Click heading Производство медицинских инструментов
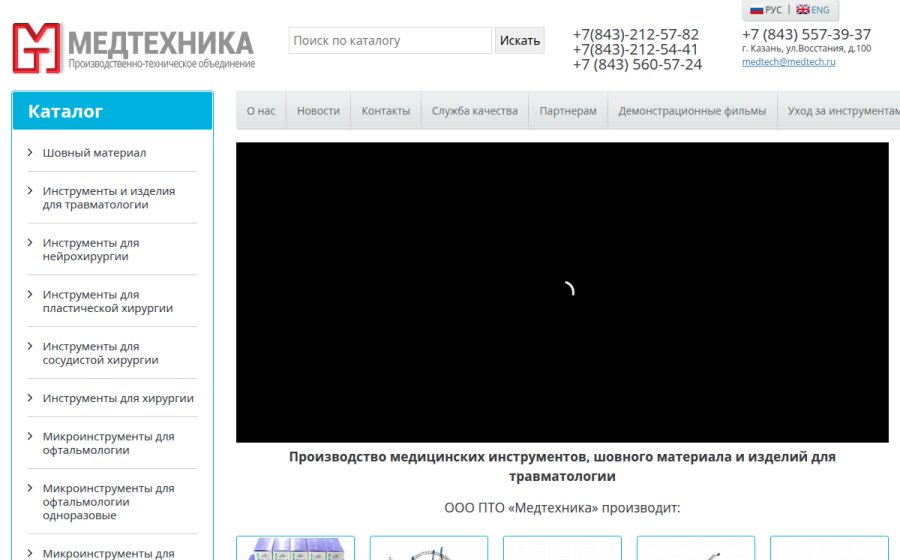The height and width of the screenshot is (560, 900). 562,466
